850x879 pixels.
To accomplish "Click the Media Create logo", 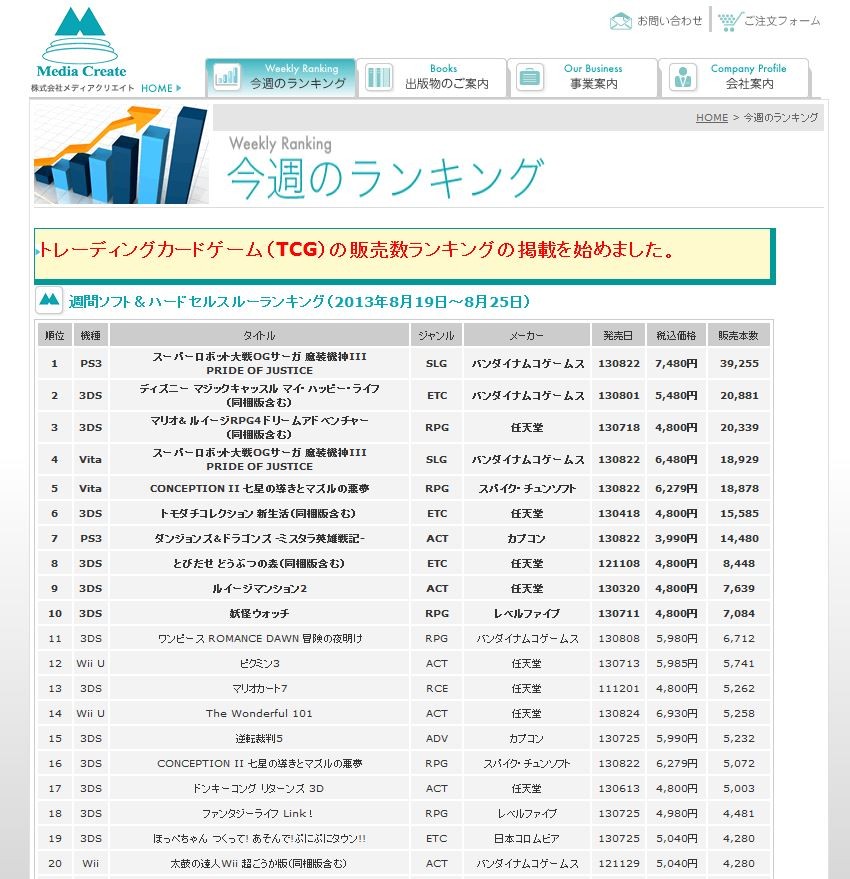I will pyautogui.click(x=81, y=43).
